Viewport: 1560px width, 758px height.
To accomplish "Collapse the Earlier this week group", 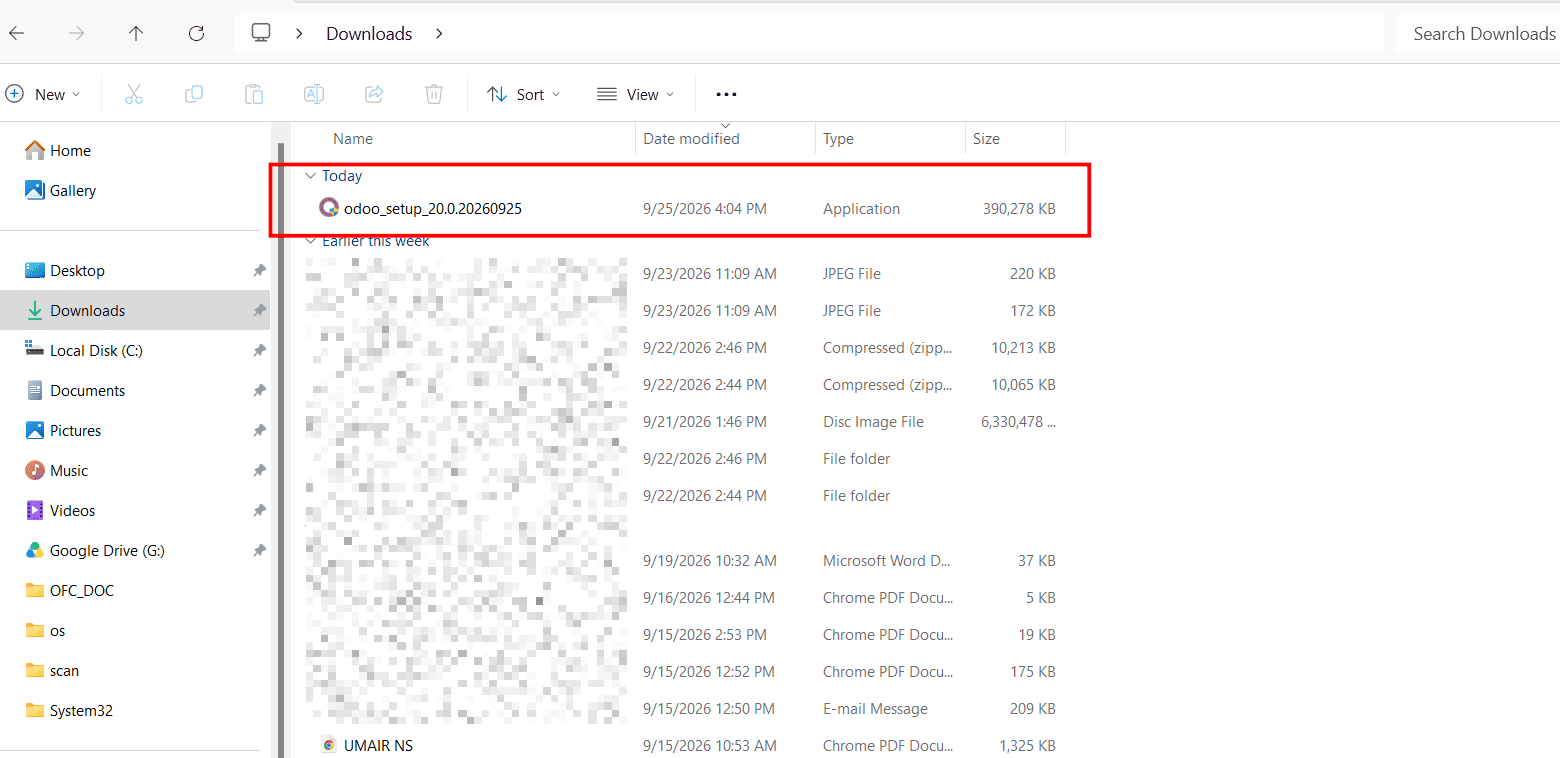I will point(309,241).
